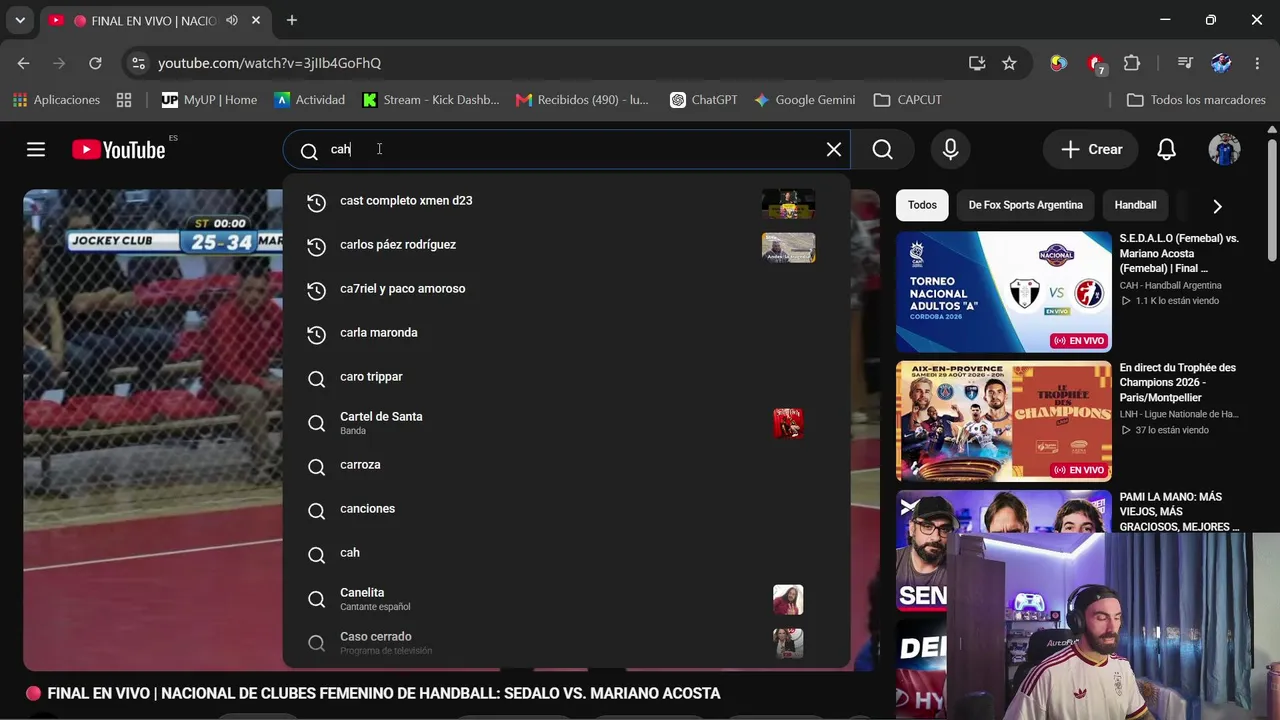Start voice search with the microphone
This screenshot has width=1280, height=720.
tap(951, 150)
